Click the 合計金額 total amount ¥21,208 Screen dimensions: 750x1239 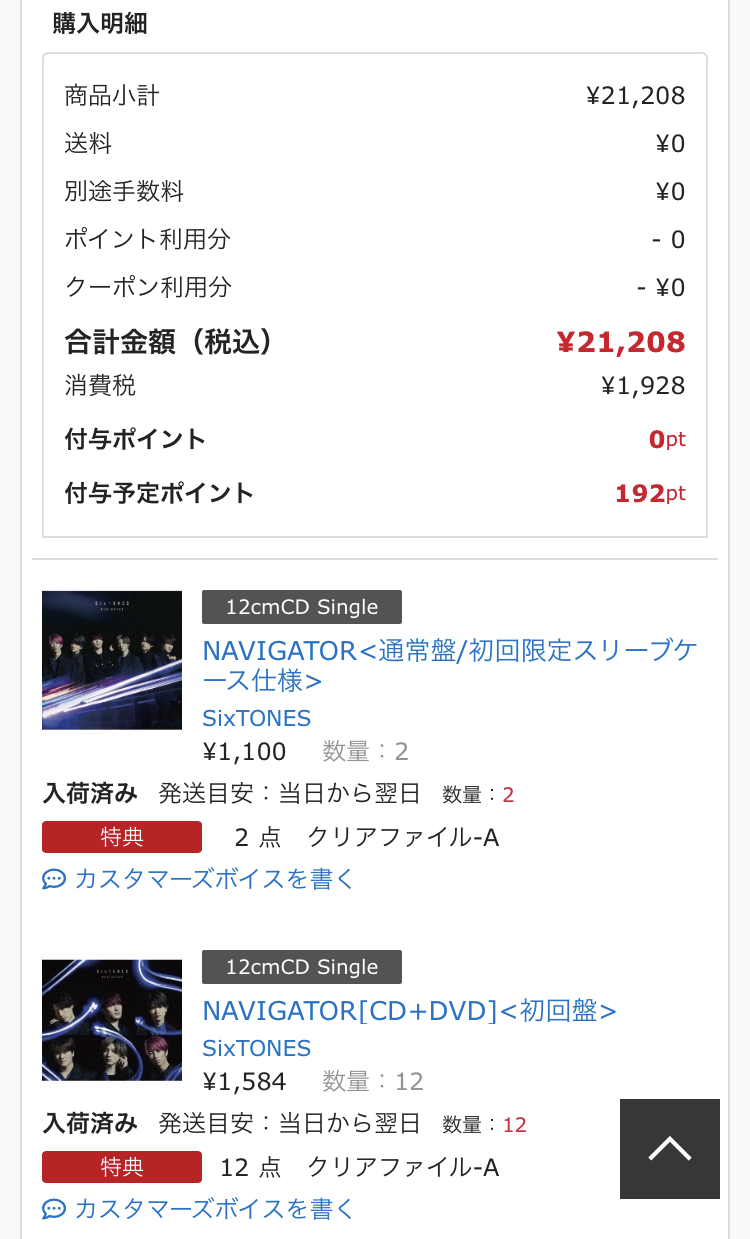621,342
